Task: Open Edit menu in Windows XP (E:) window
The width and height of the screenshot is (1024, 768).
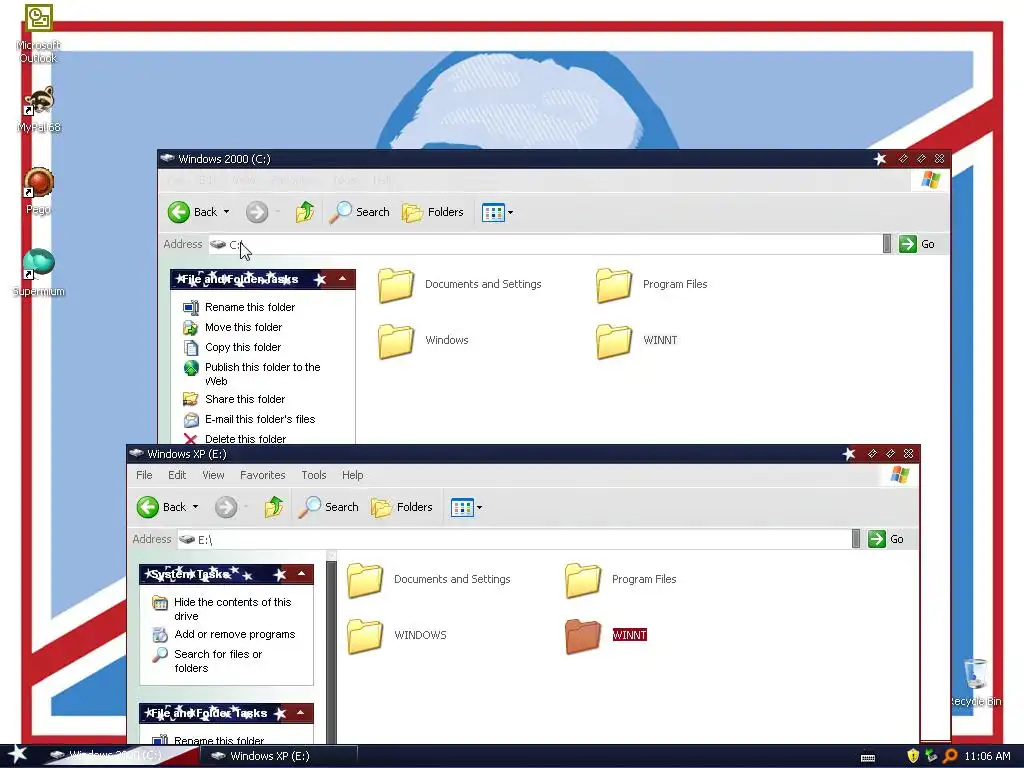Action: pyautogui.click(x=177, y=475)
